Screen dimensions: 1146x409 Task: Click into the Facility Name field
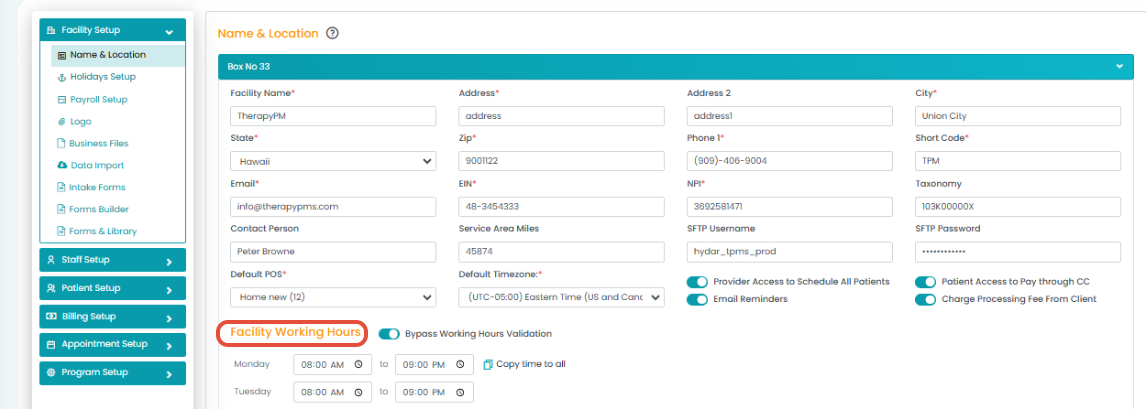333,116
